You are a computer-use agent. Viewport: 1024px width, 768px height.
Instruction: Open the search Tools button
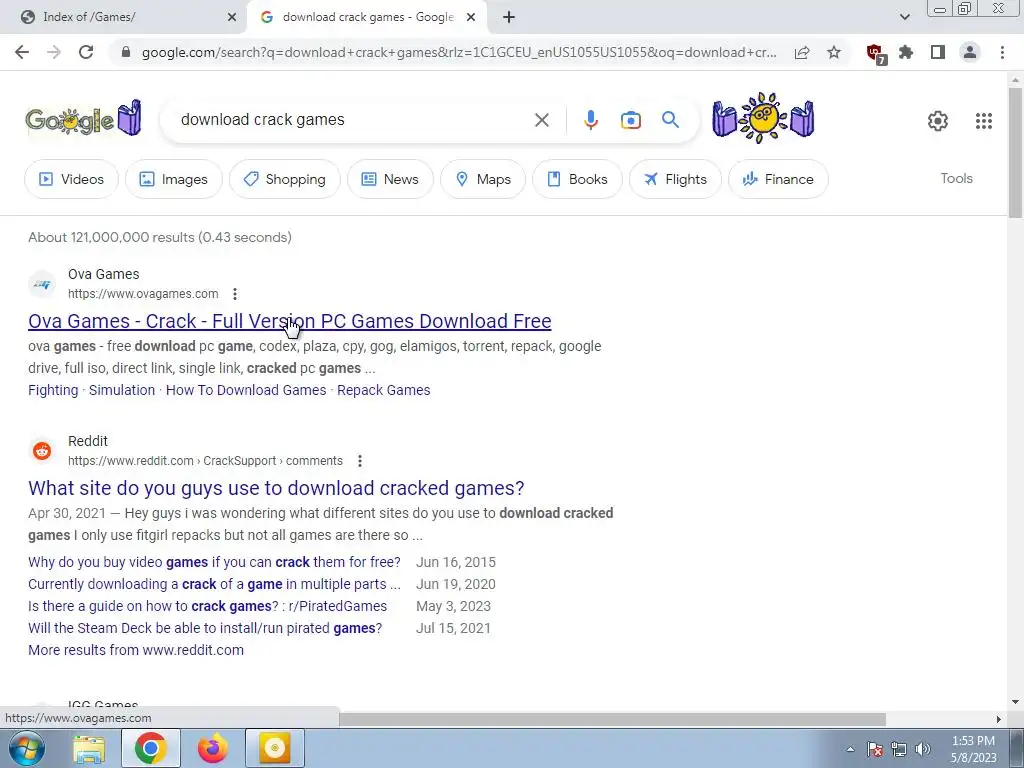click(956, 178)
